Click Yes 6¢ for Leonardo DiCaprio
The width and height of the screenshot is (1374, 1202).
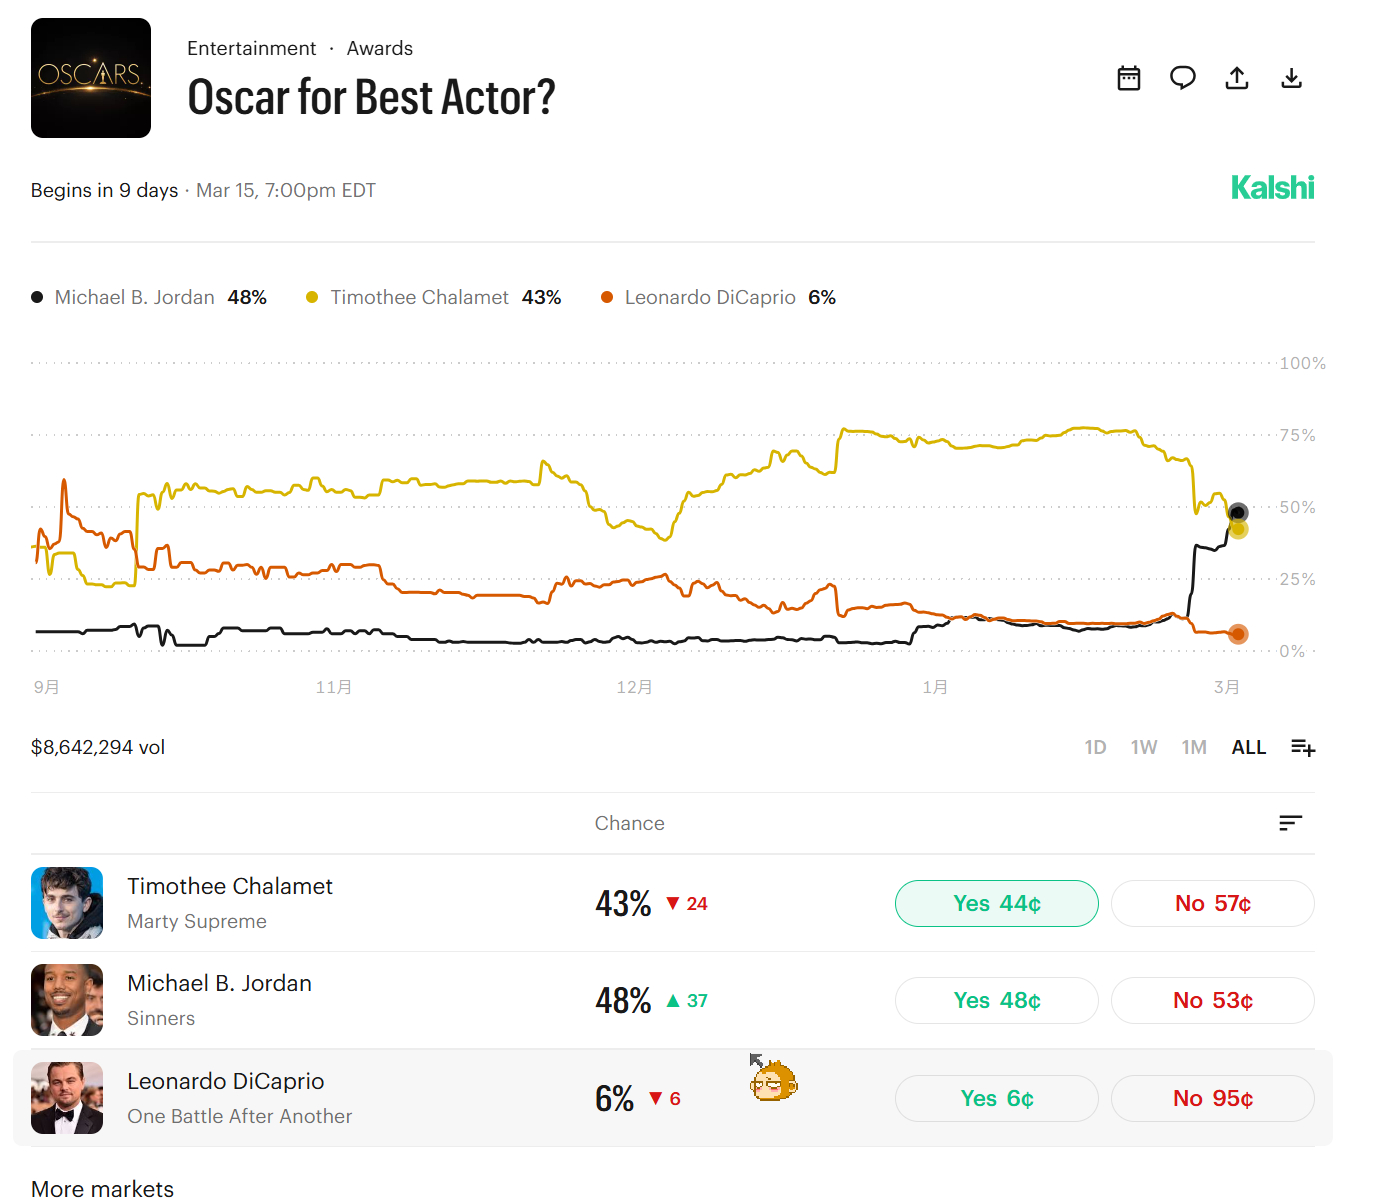(x=996, y=1098)
